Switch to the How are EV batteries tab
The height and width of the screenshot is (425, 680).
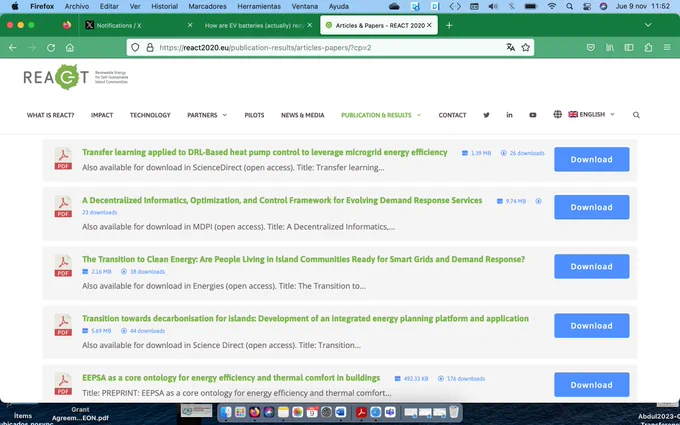point(258,26)
